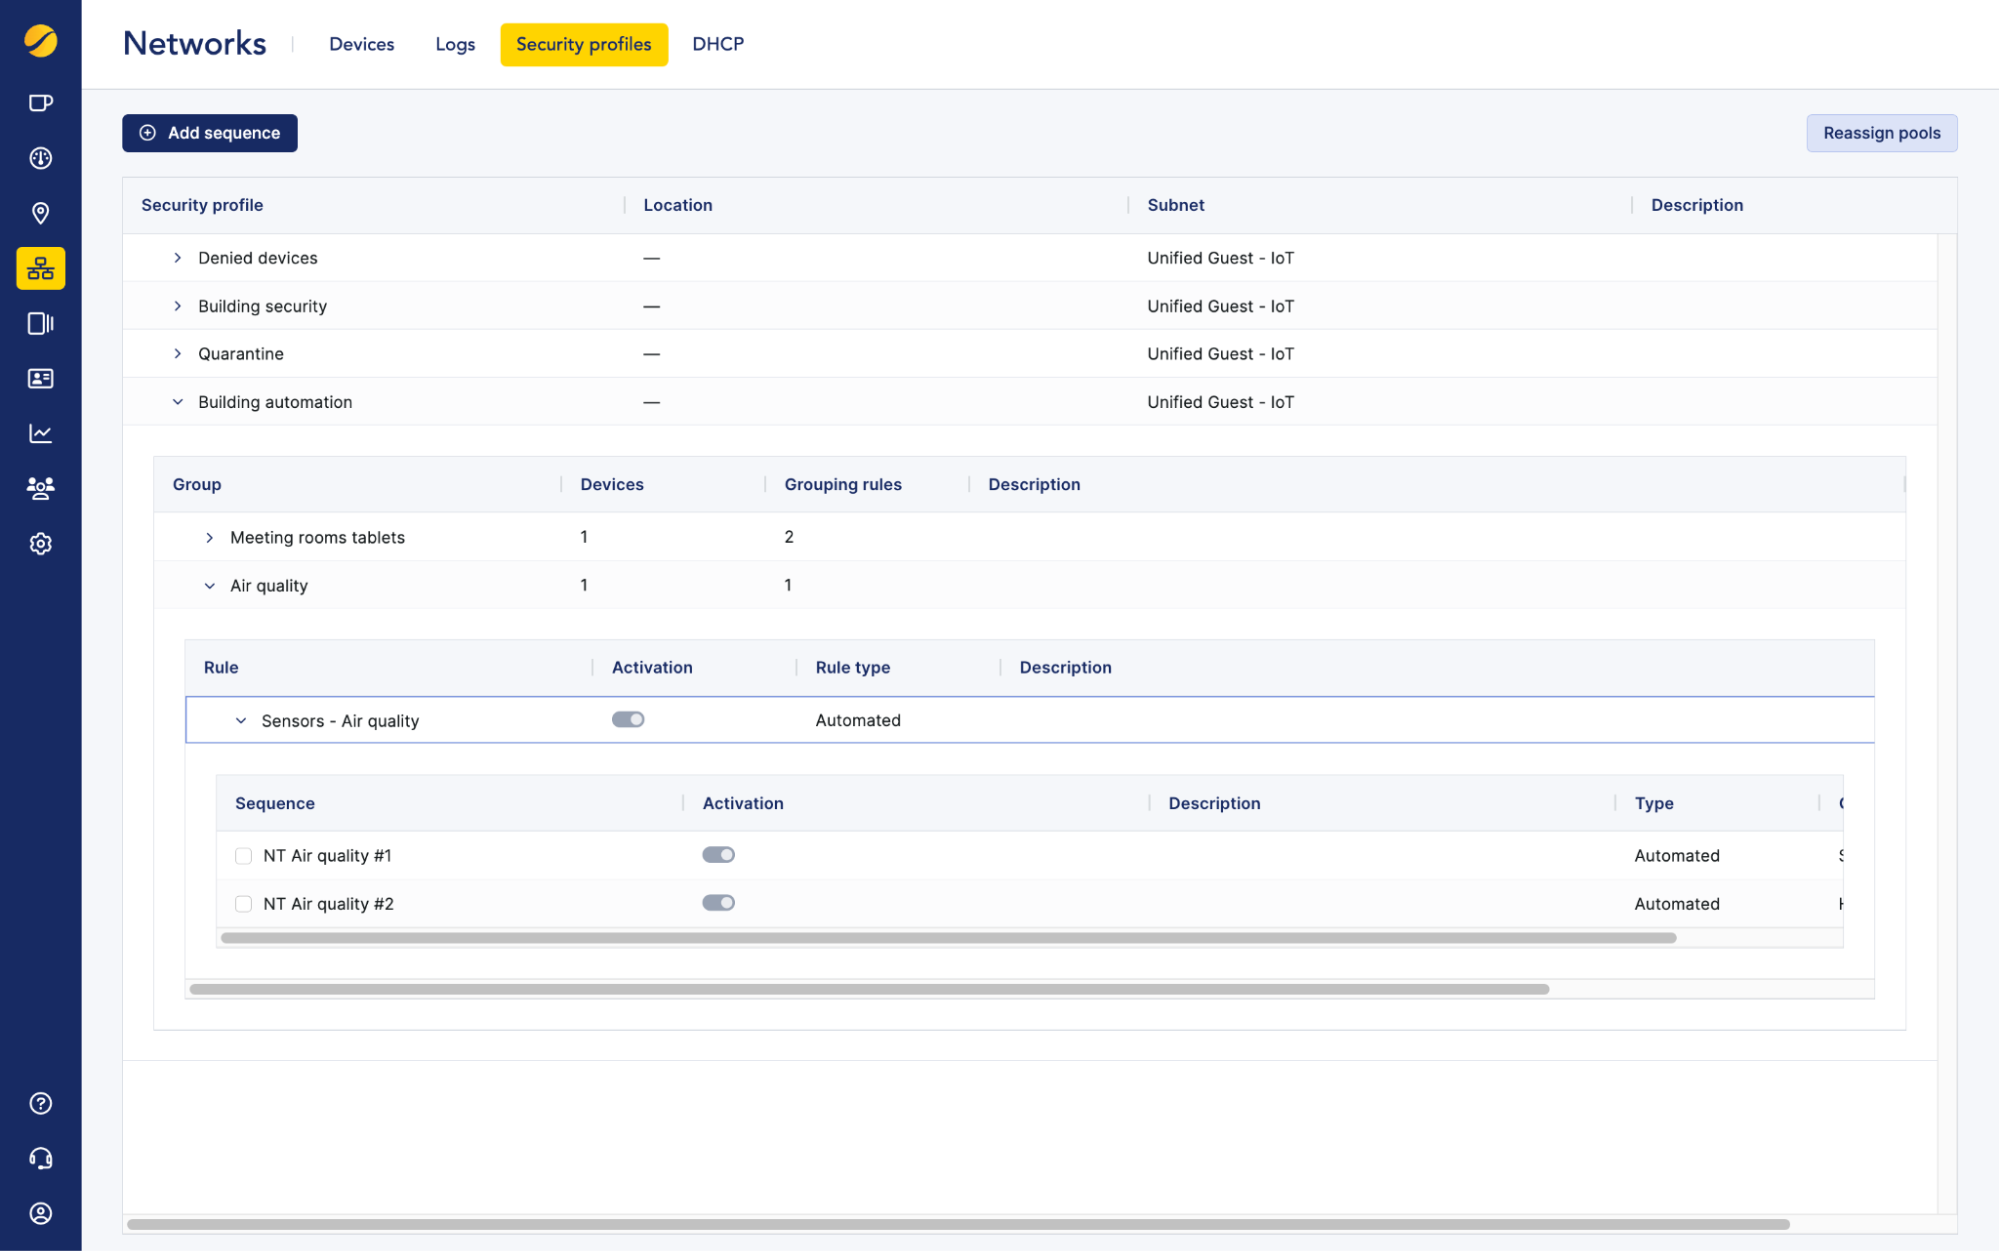Image resolution: width=1999 pixels, height=1252 pixels.
Task: Expand the Meeting rooms tablets group
Action: coord(210,537)
